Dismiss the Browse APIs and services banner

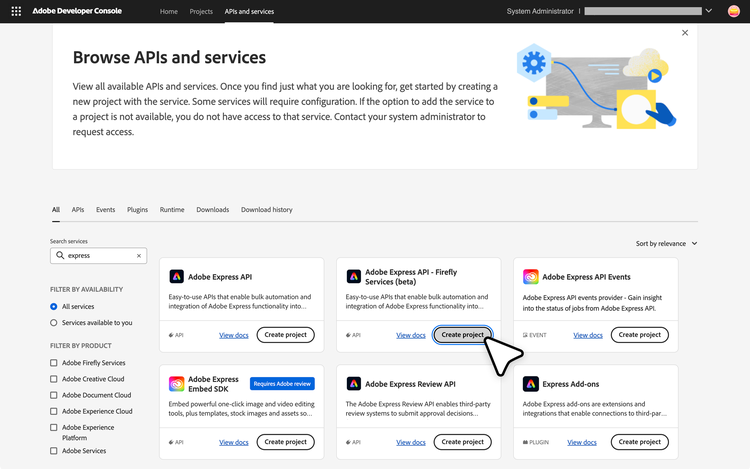(685, 33)
